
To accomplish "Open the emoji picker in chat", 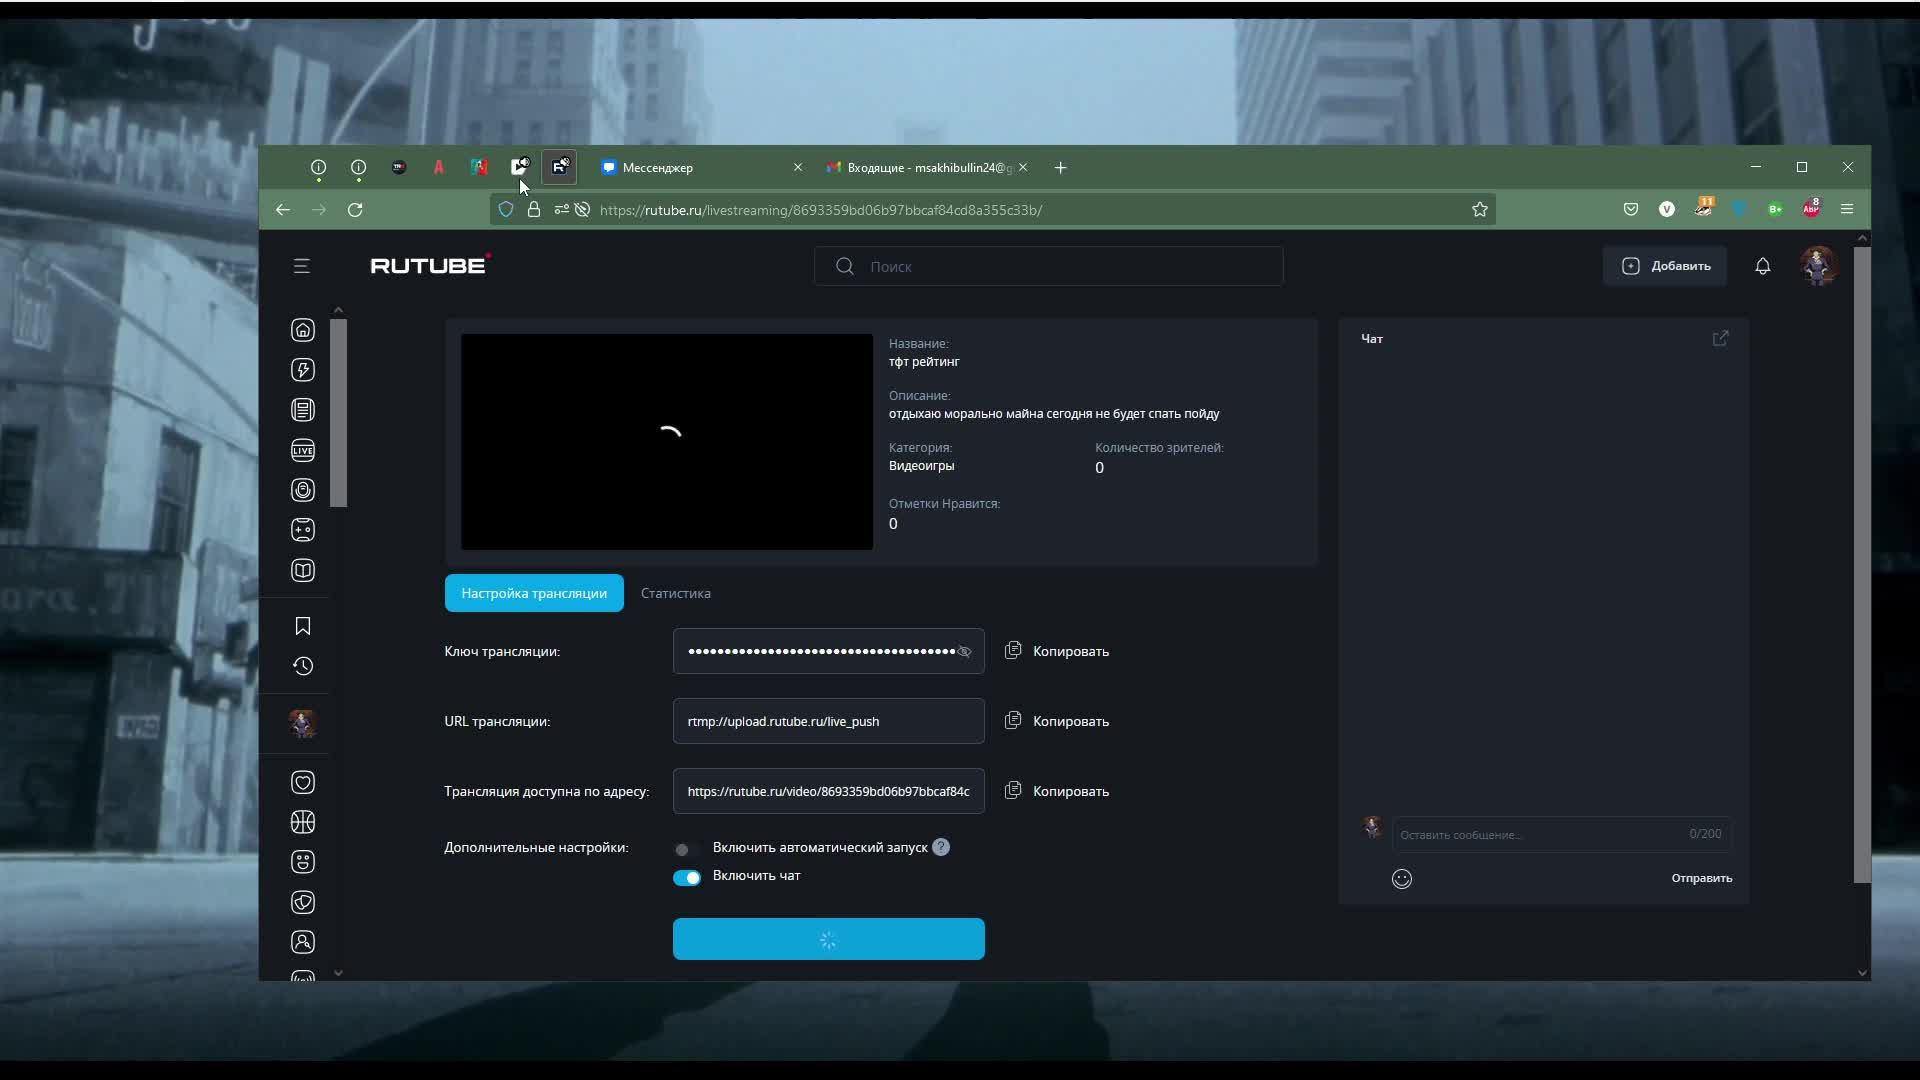I will tap(1402, 879).
